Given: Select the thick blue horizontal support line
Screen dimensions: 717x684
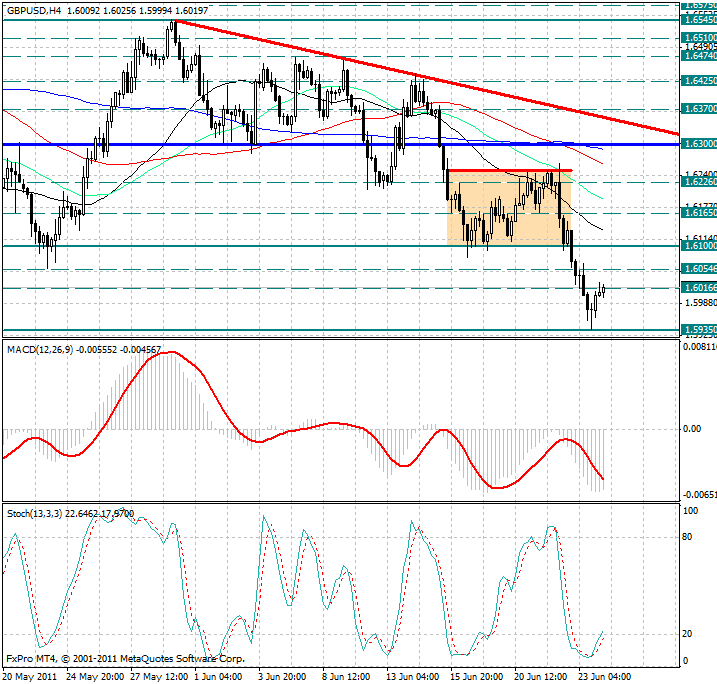Looking at the screenshot, I should [200, 145].
